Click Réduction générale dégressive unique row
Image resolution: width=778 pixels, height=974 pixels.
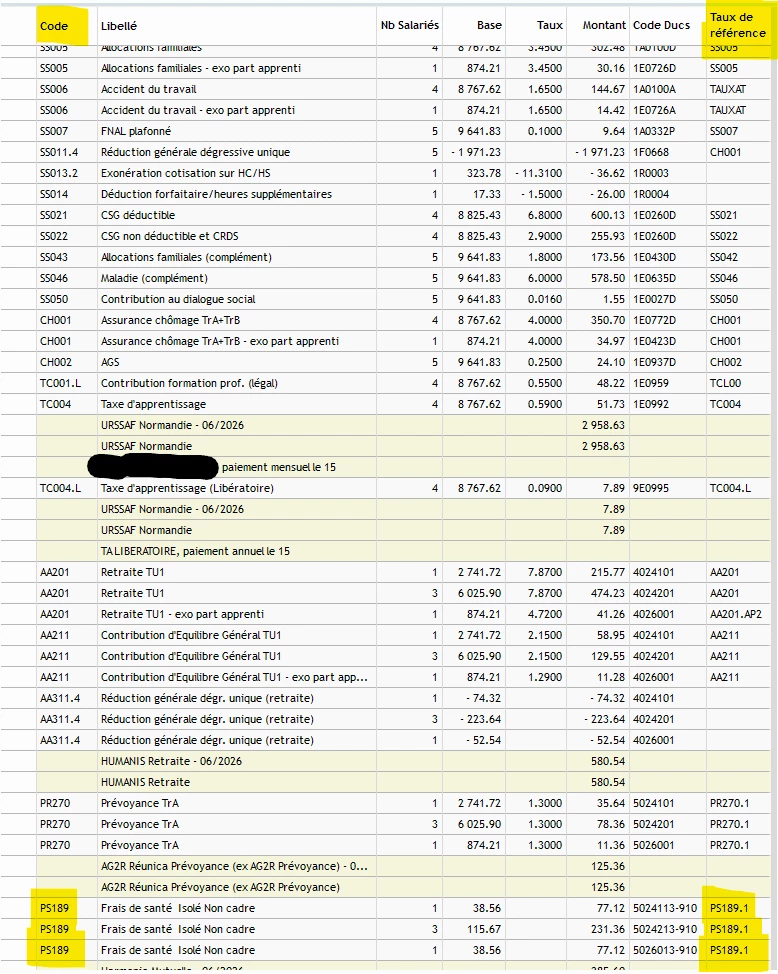385,152
